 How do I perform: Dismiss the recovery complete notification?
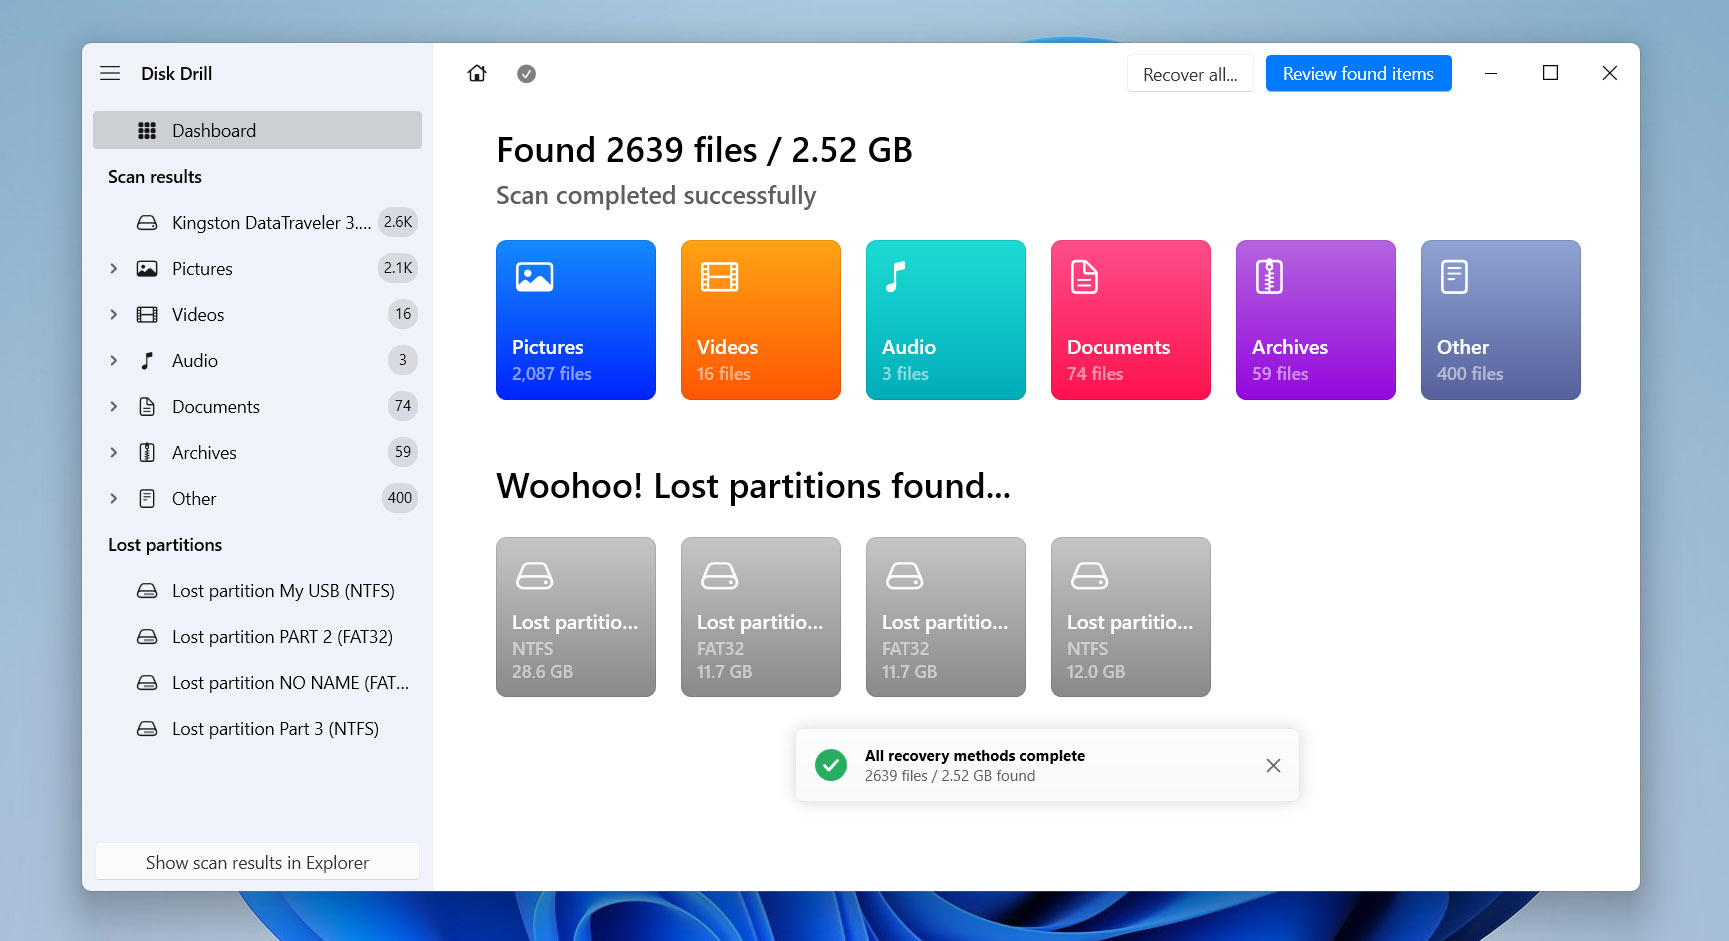tap(1273, 765)
